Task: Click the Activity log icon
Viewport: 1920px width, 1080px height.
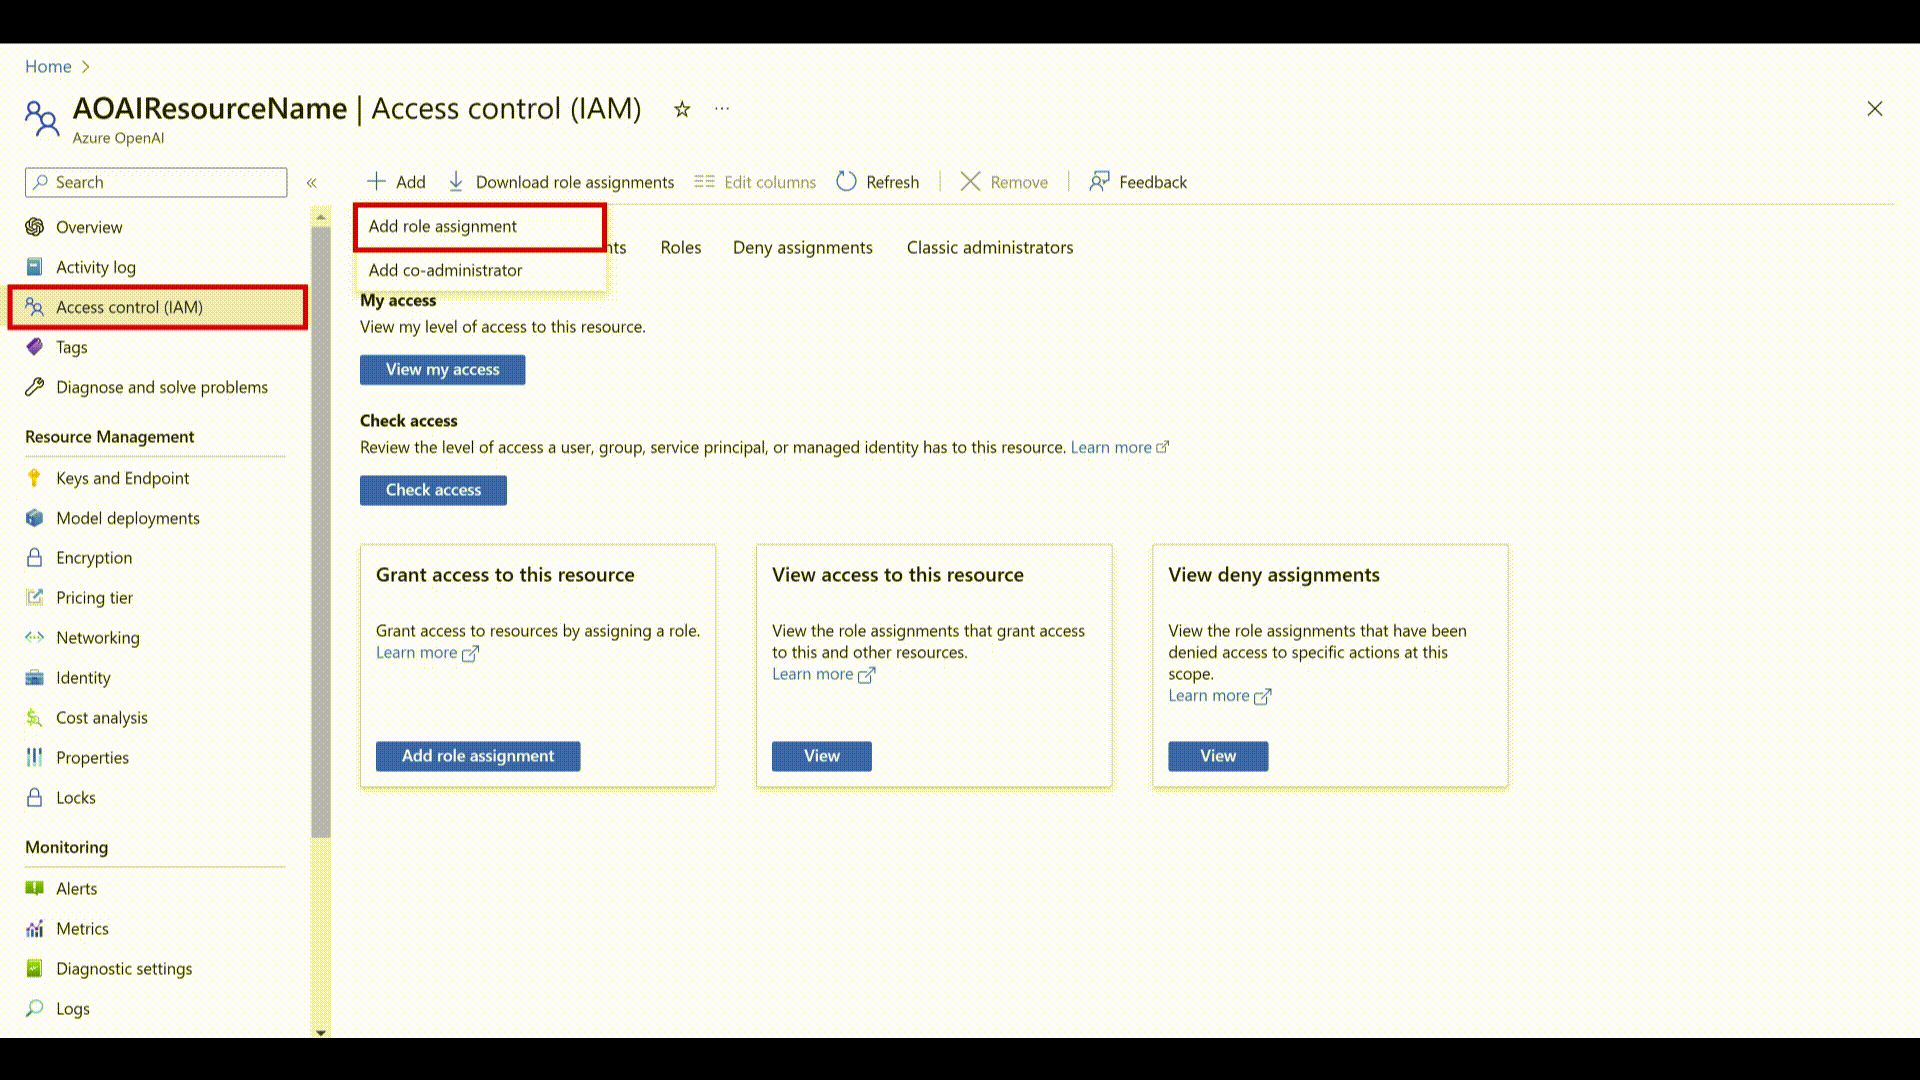Action: click(35, 267)
